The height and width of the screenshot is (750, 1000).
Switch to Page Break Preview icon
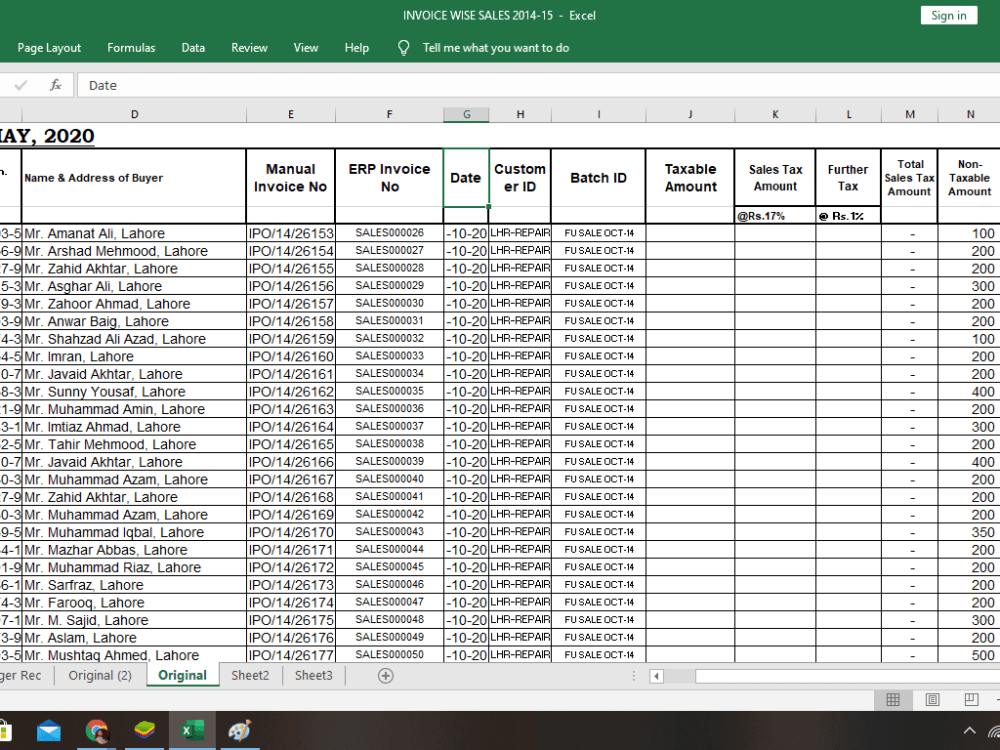971,700
